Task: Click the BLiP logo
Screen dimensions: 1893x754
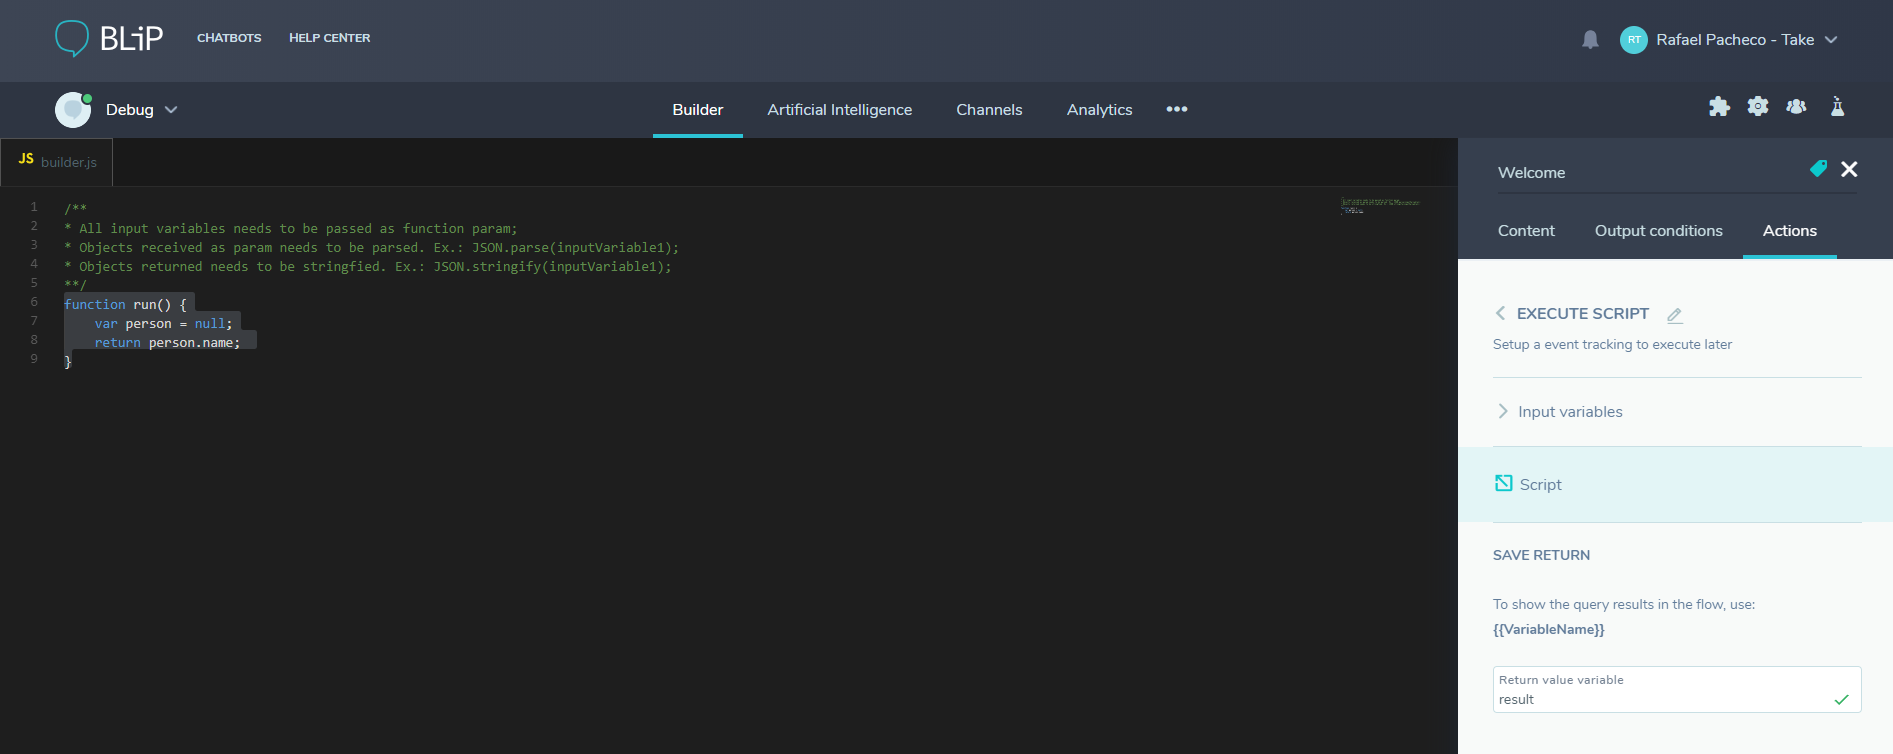Action: (109, 38)
